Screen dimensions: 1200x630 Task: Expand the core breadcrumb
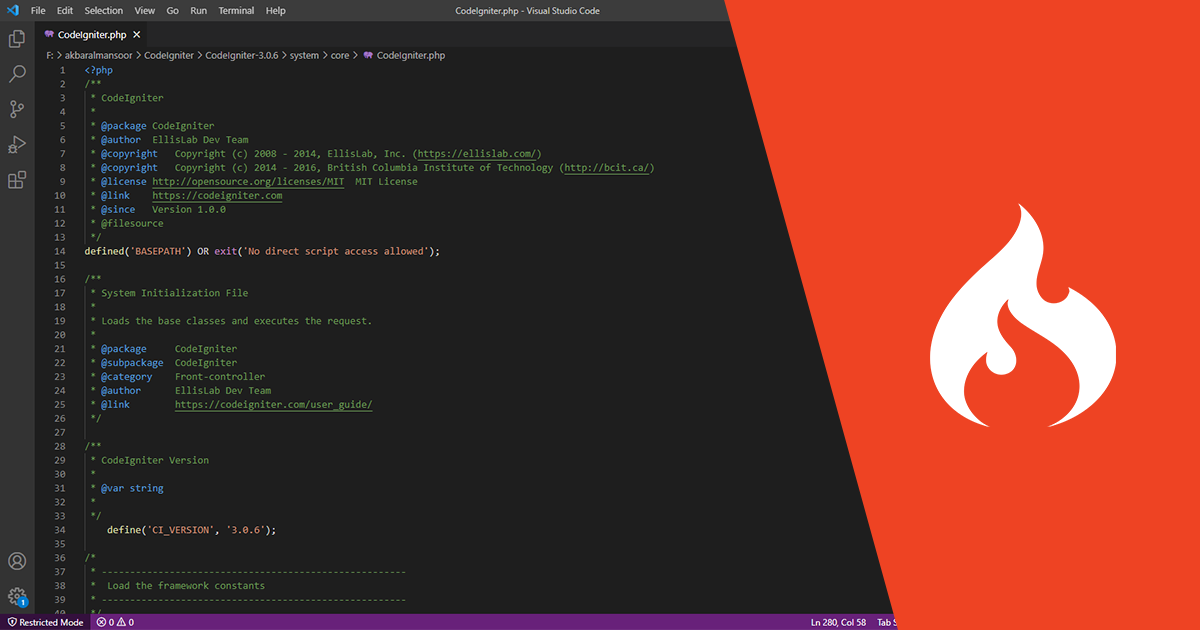pos(340,56)
